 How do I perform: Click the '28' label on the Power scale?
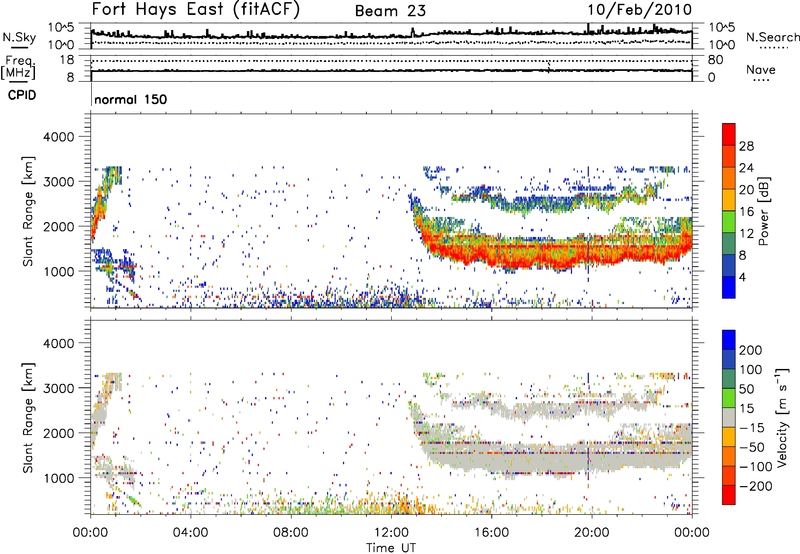pyautogui.click(x=746, y=146)
